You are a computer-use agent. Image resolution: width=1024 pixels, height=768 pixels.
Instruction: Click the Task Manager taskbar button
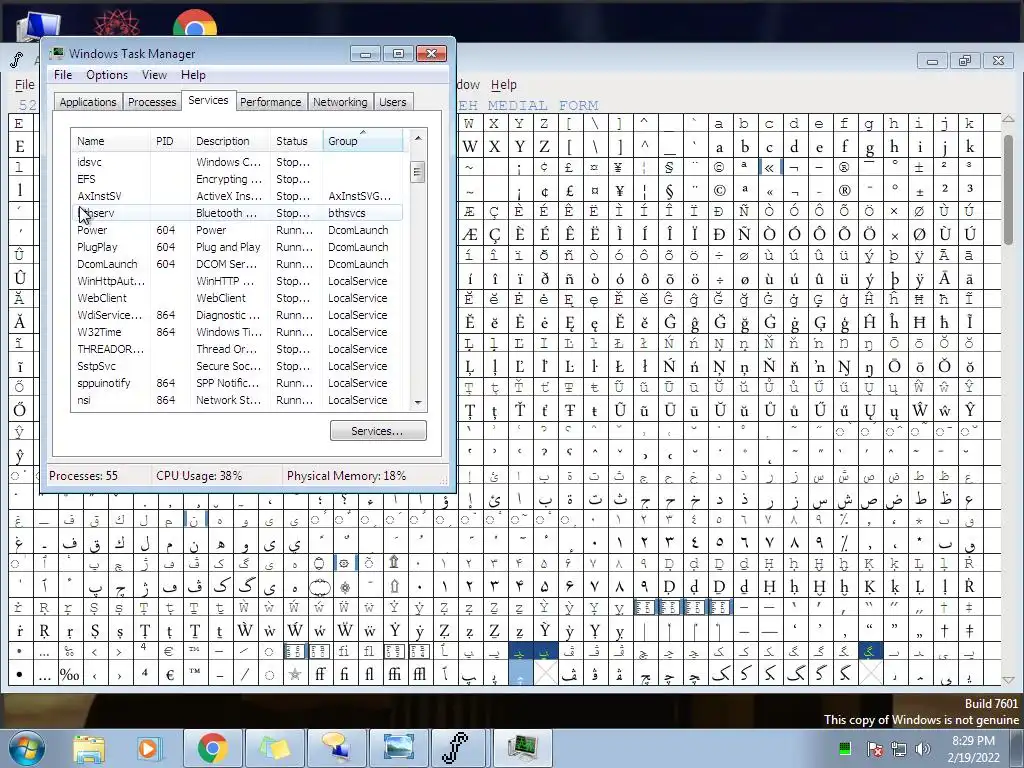click(x=522, y=748)
